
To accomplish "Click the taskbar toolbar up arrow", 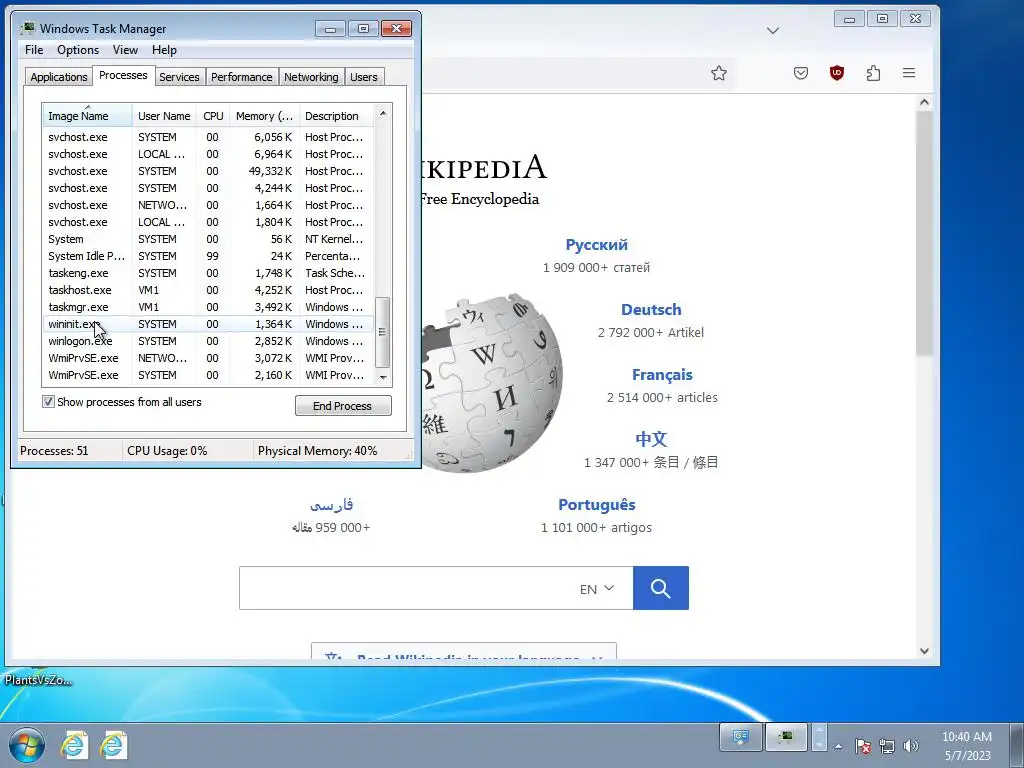I will (819, 730).
